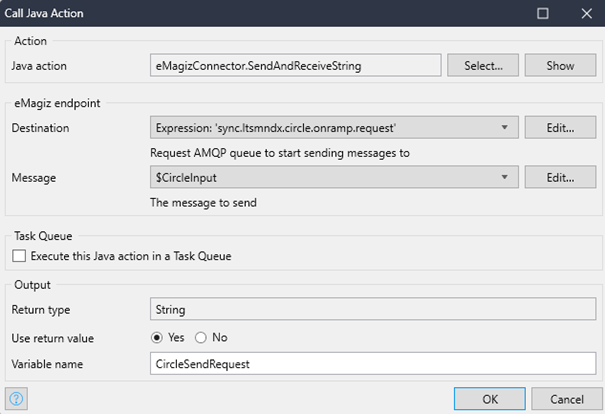Select No for Use return value
605x414 pixels.
pos(201,338)
